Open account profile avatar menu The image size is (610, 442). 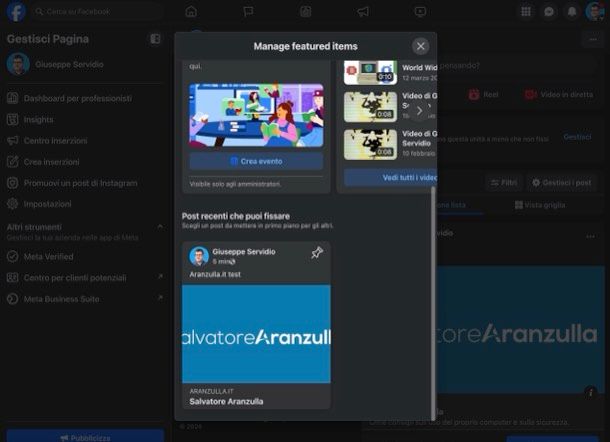[x=595, y=12]
